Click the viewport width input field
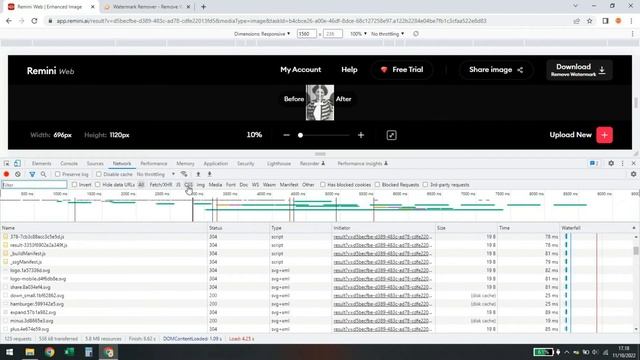The height and width of the screenshot is (360, 640). (x=307, y=34)
